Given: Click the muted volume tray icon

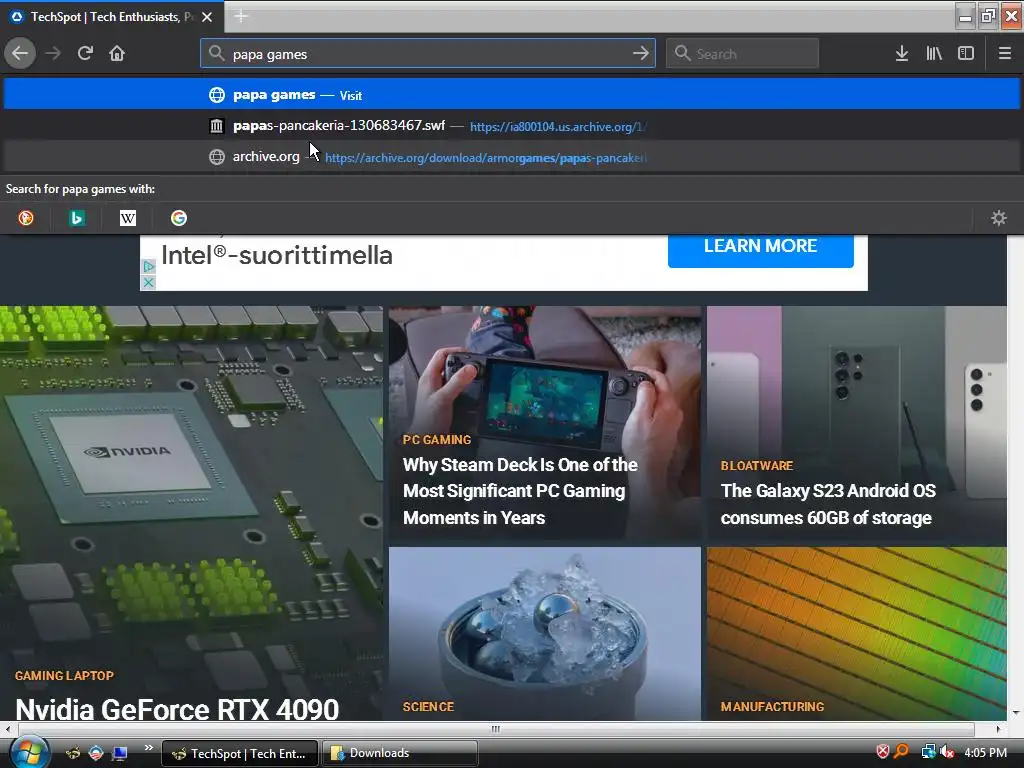Looking at the screenshot, I should [x=947, y=752].
